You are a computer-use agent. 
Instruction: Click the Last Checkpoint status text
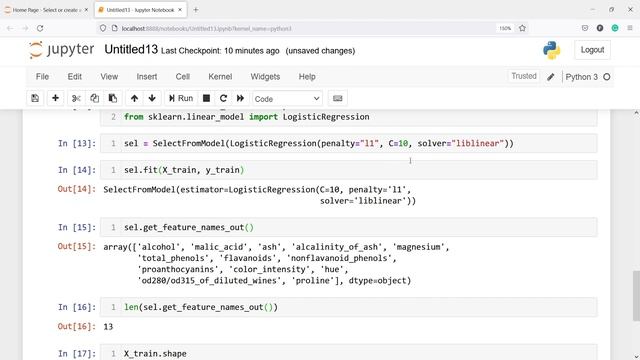pos(220,51)
